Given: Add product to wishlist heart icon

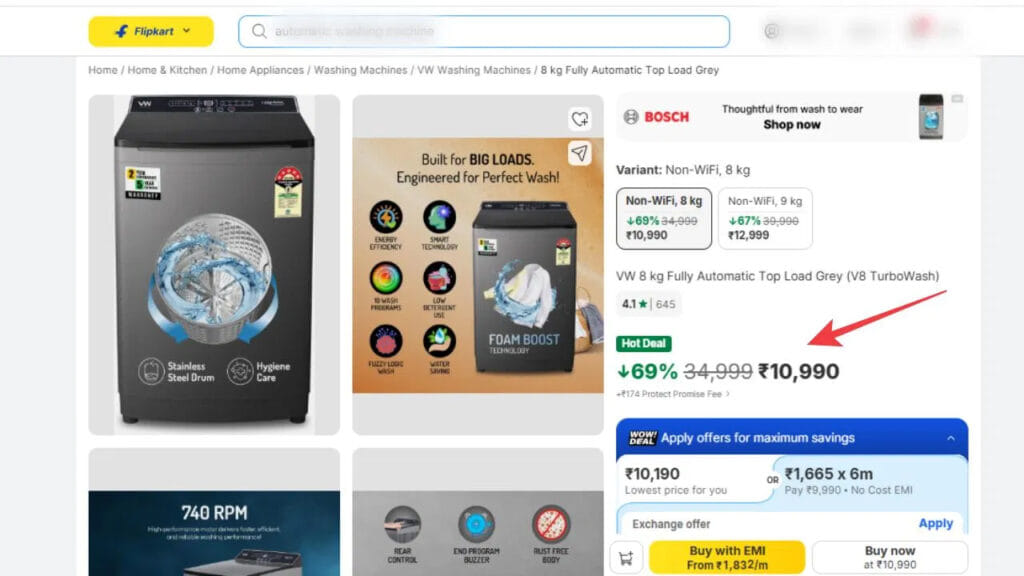Looking at the screenshot, I should [580, 119].
